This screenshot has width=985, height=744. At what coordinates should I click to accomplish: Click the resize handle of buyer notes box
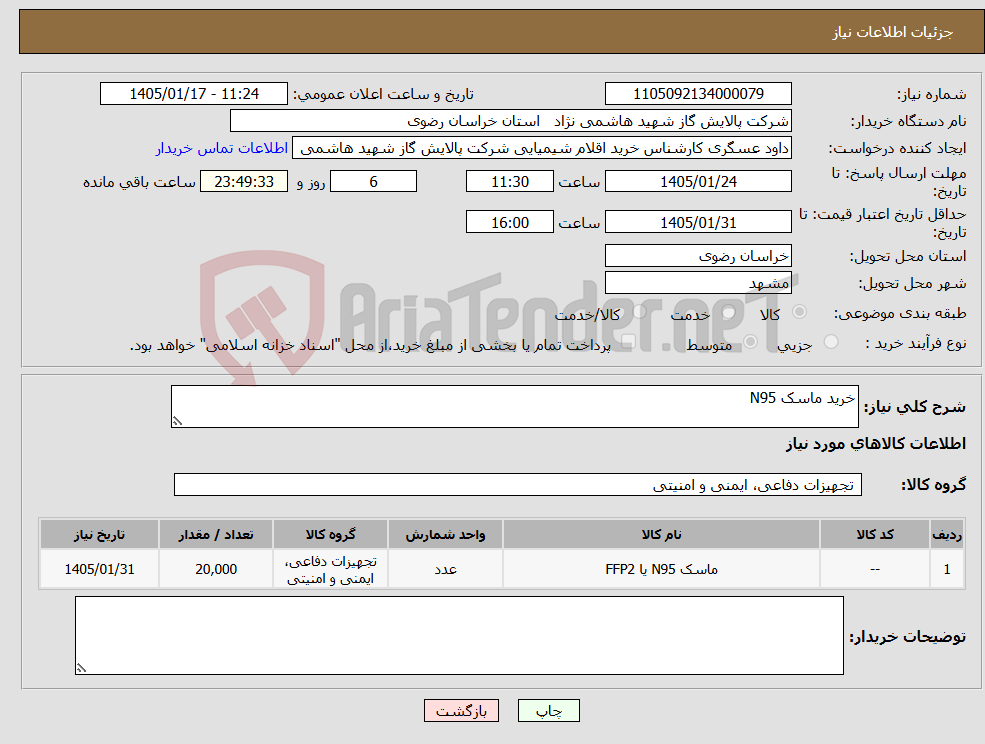click(81, 668)
